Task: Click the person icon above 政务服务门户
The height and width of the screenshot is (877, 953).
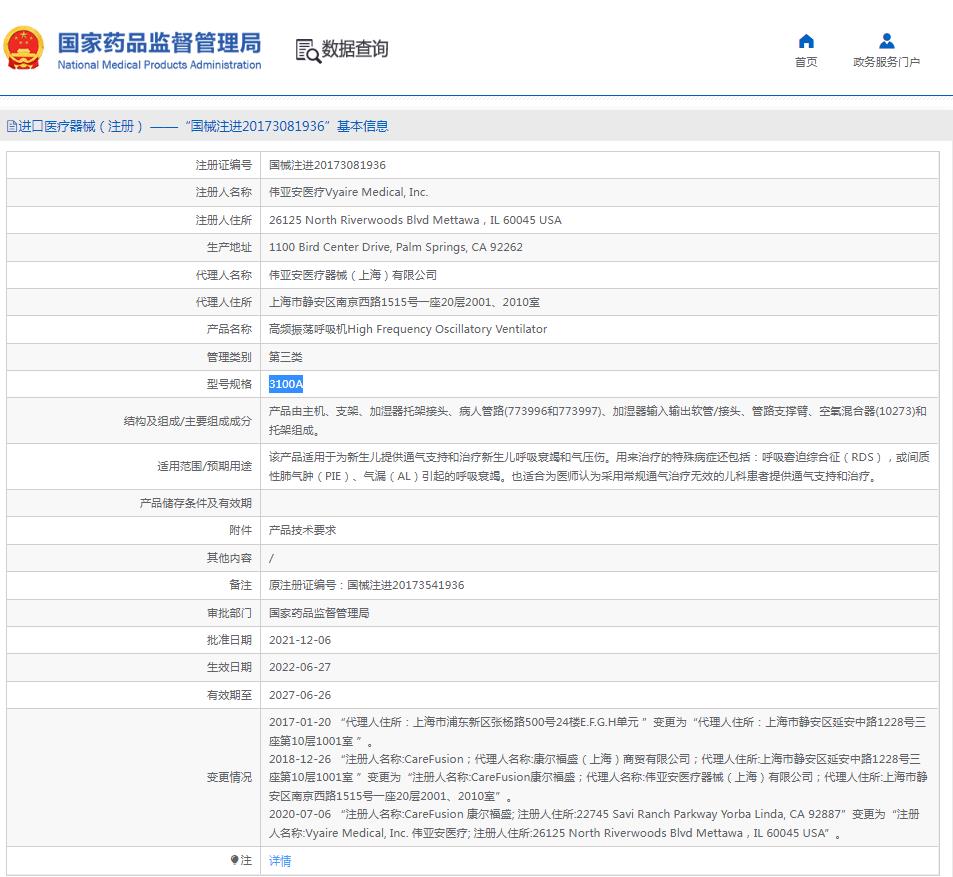Action: 886,41
